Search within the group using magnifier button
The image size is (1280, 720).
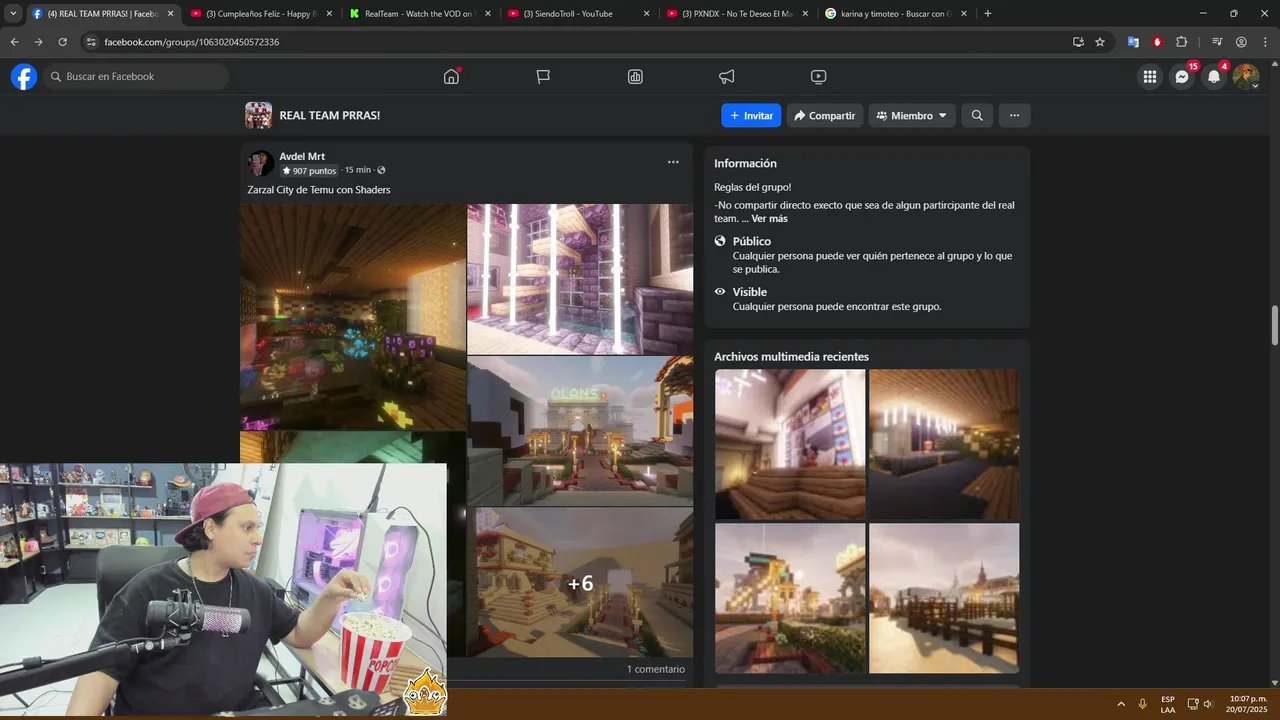977,115
